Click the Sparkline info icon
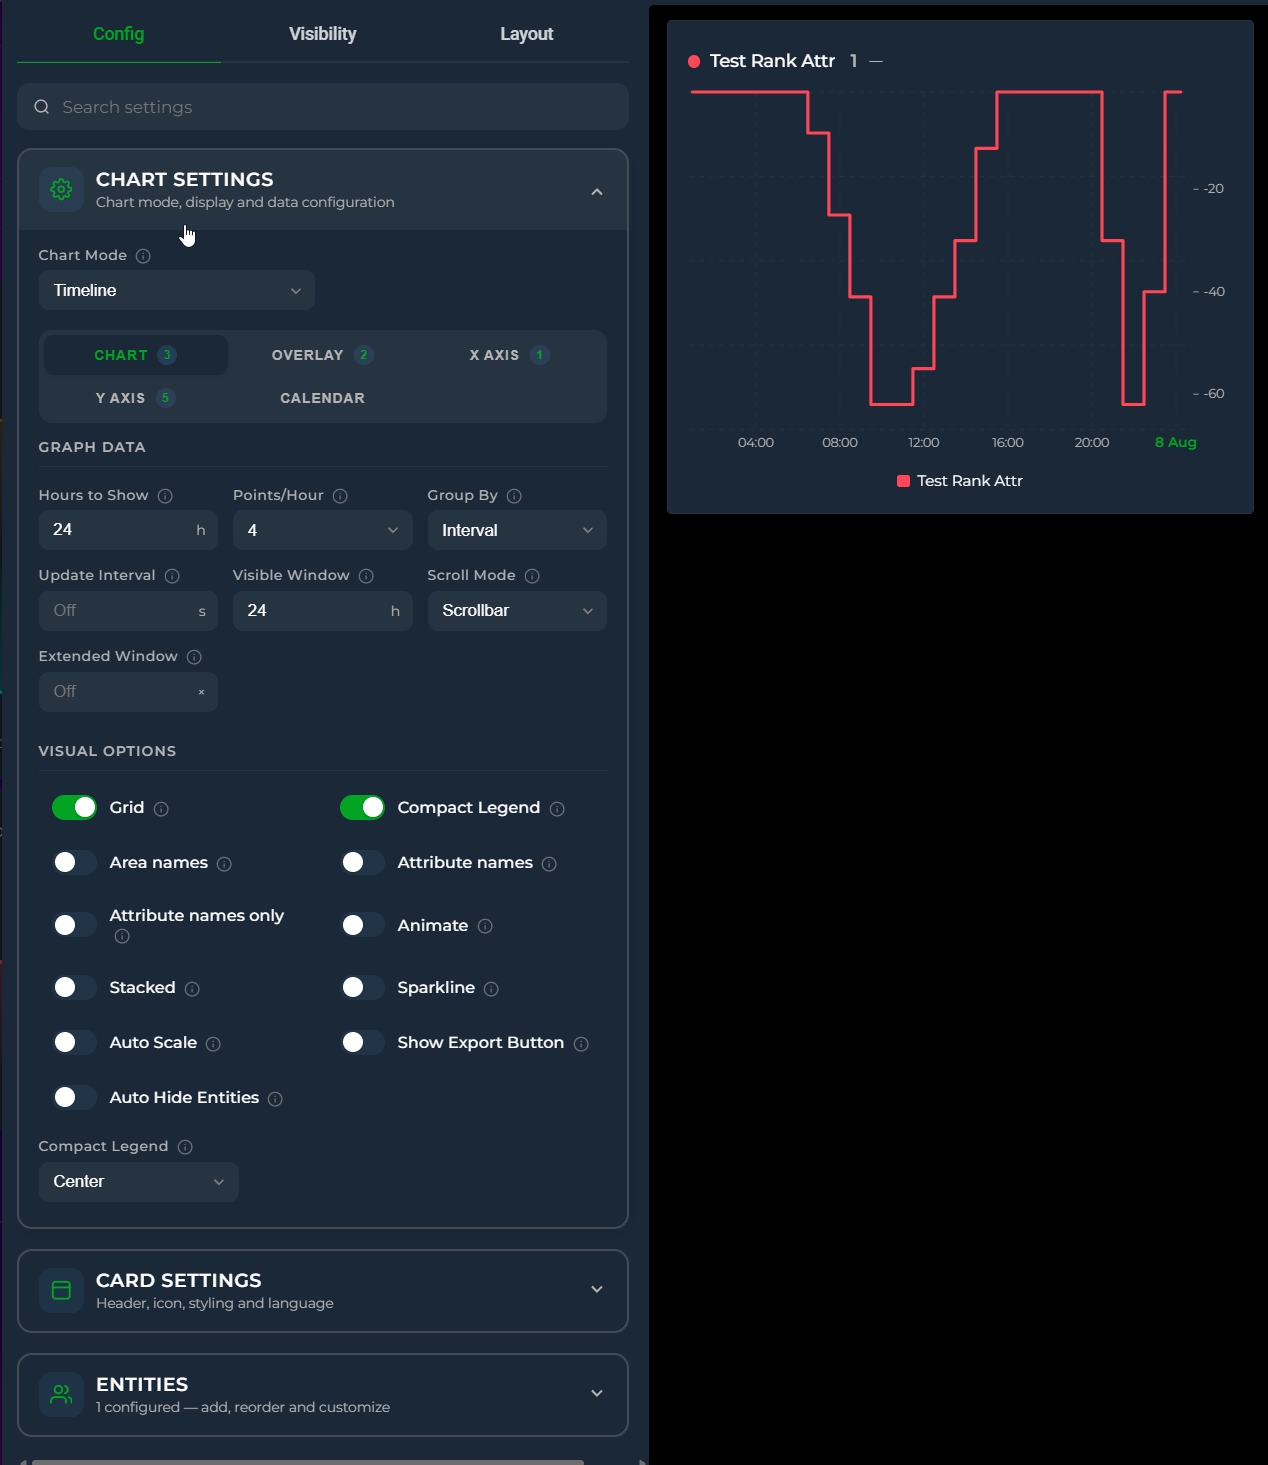 click(x=491, y=989)
